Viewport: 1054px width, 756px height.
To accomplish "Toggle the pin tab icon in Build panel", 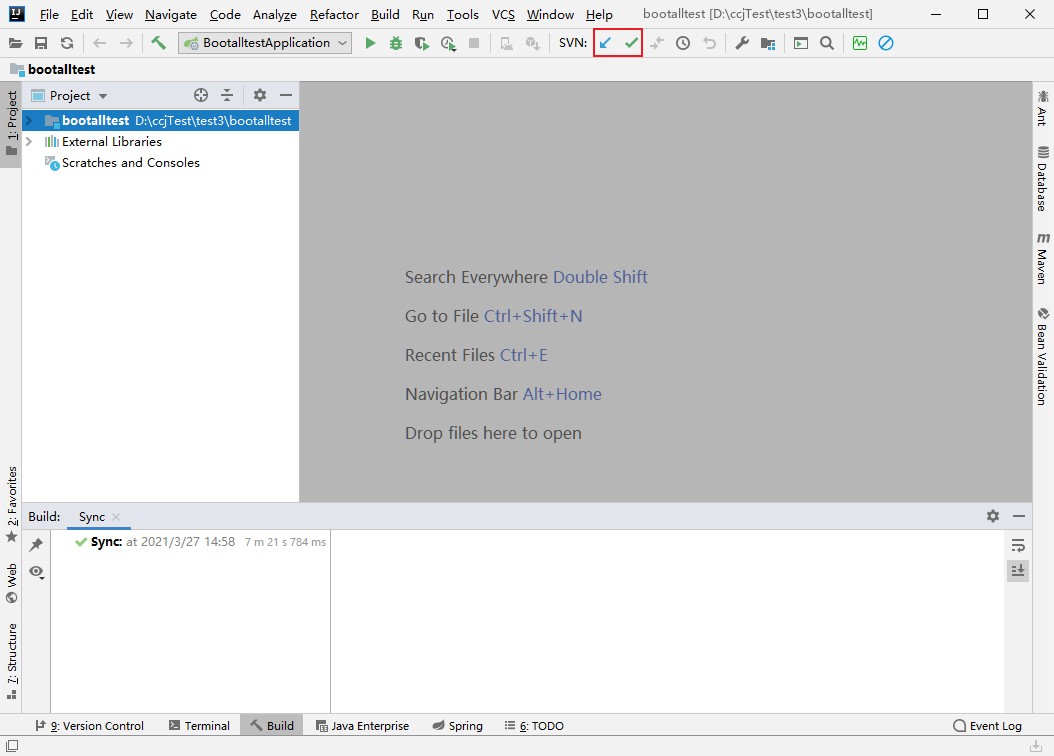I will tap(36, 544).
